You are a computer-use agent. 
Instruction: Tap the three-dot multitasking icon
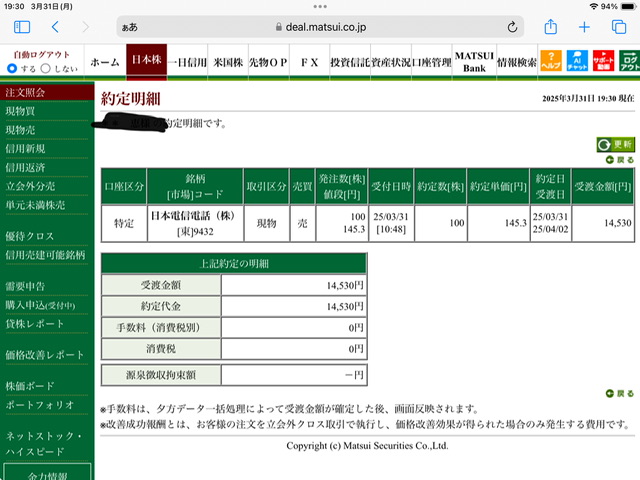pos(320,7)
